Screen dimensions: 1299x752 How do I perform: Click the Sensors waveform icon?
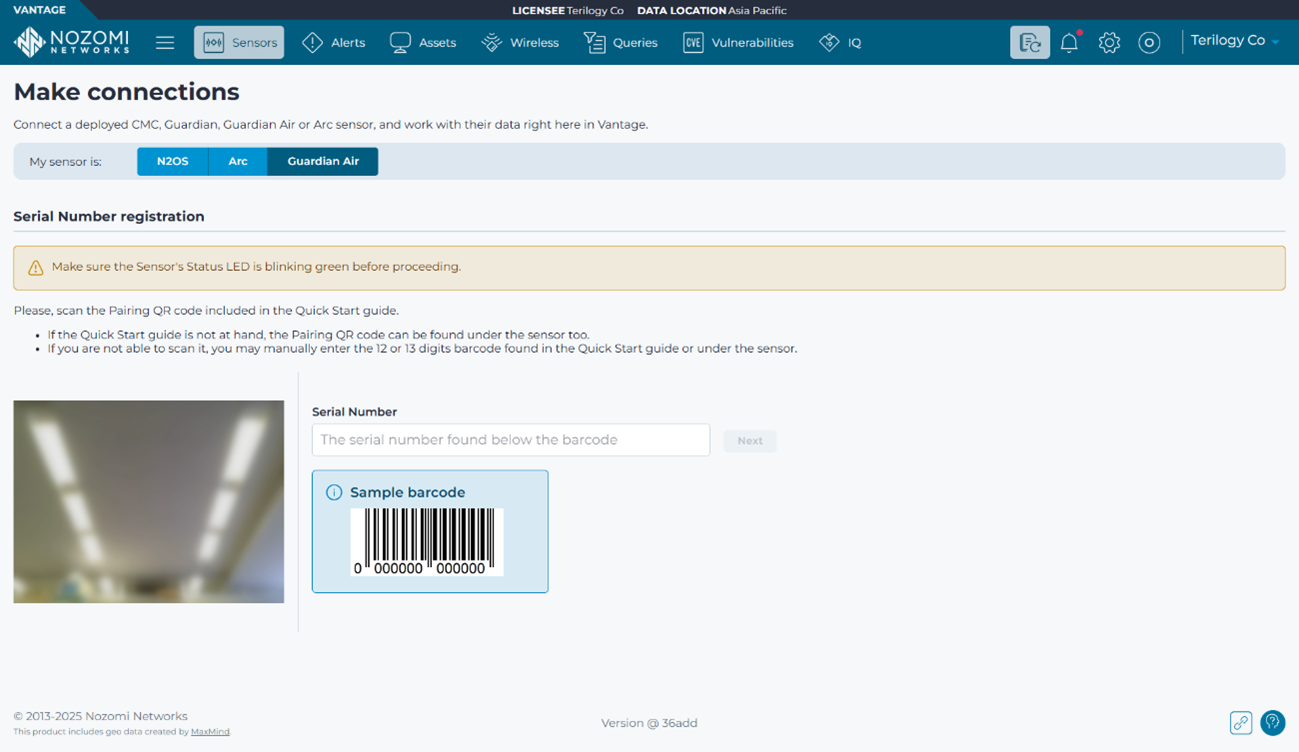pos(213,42)
